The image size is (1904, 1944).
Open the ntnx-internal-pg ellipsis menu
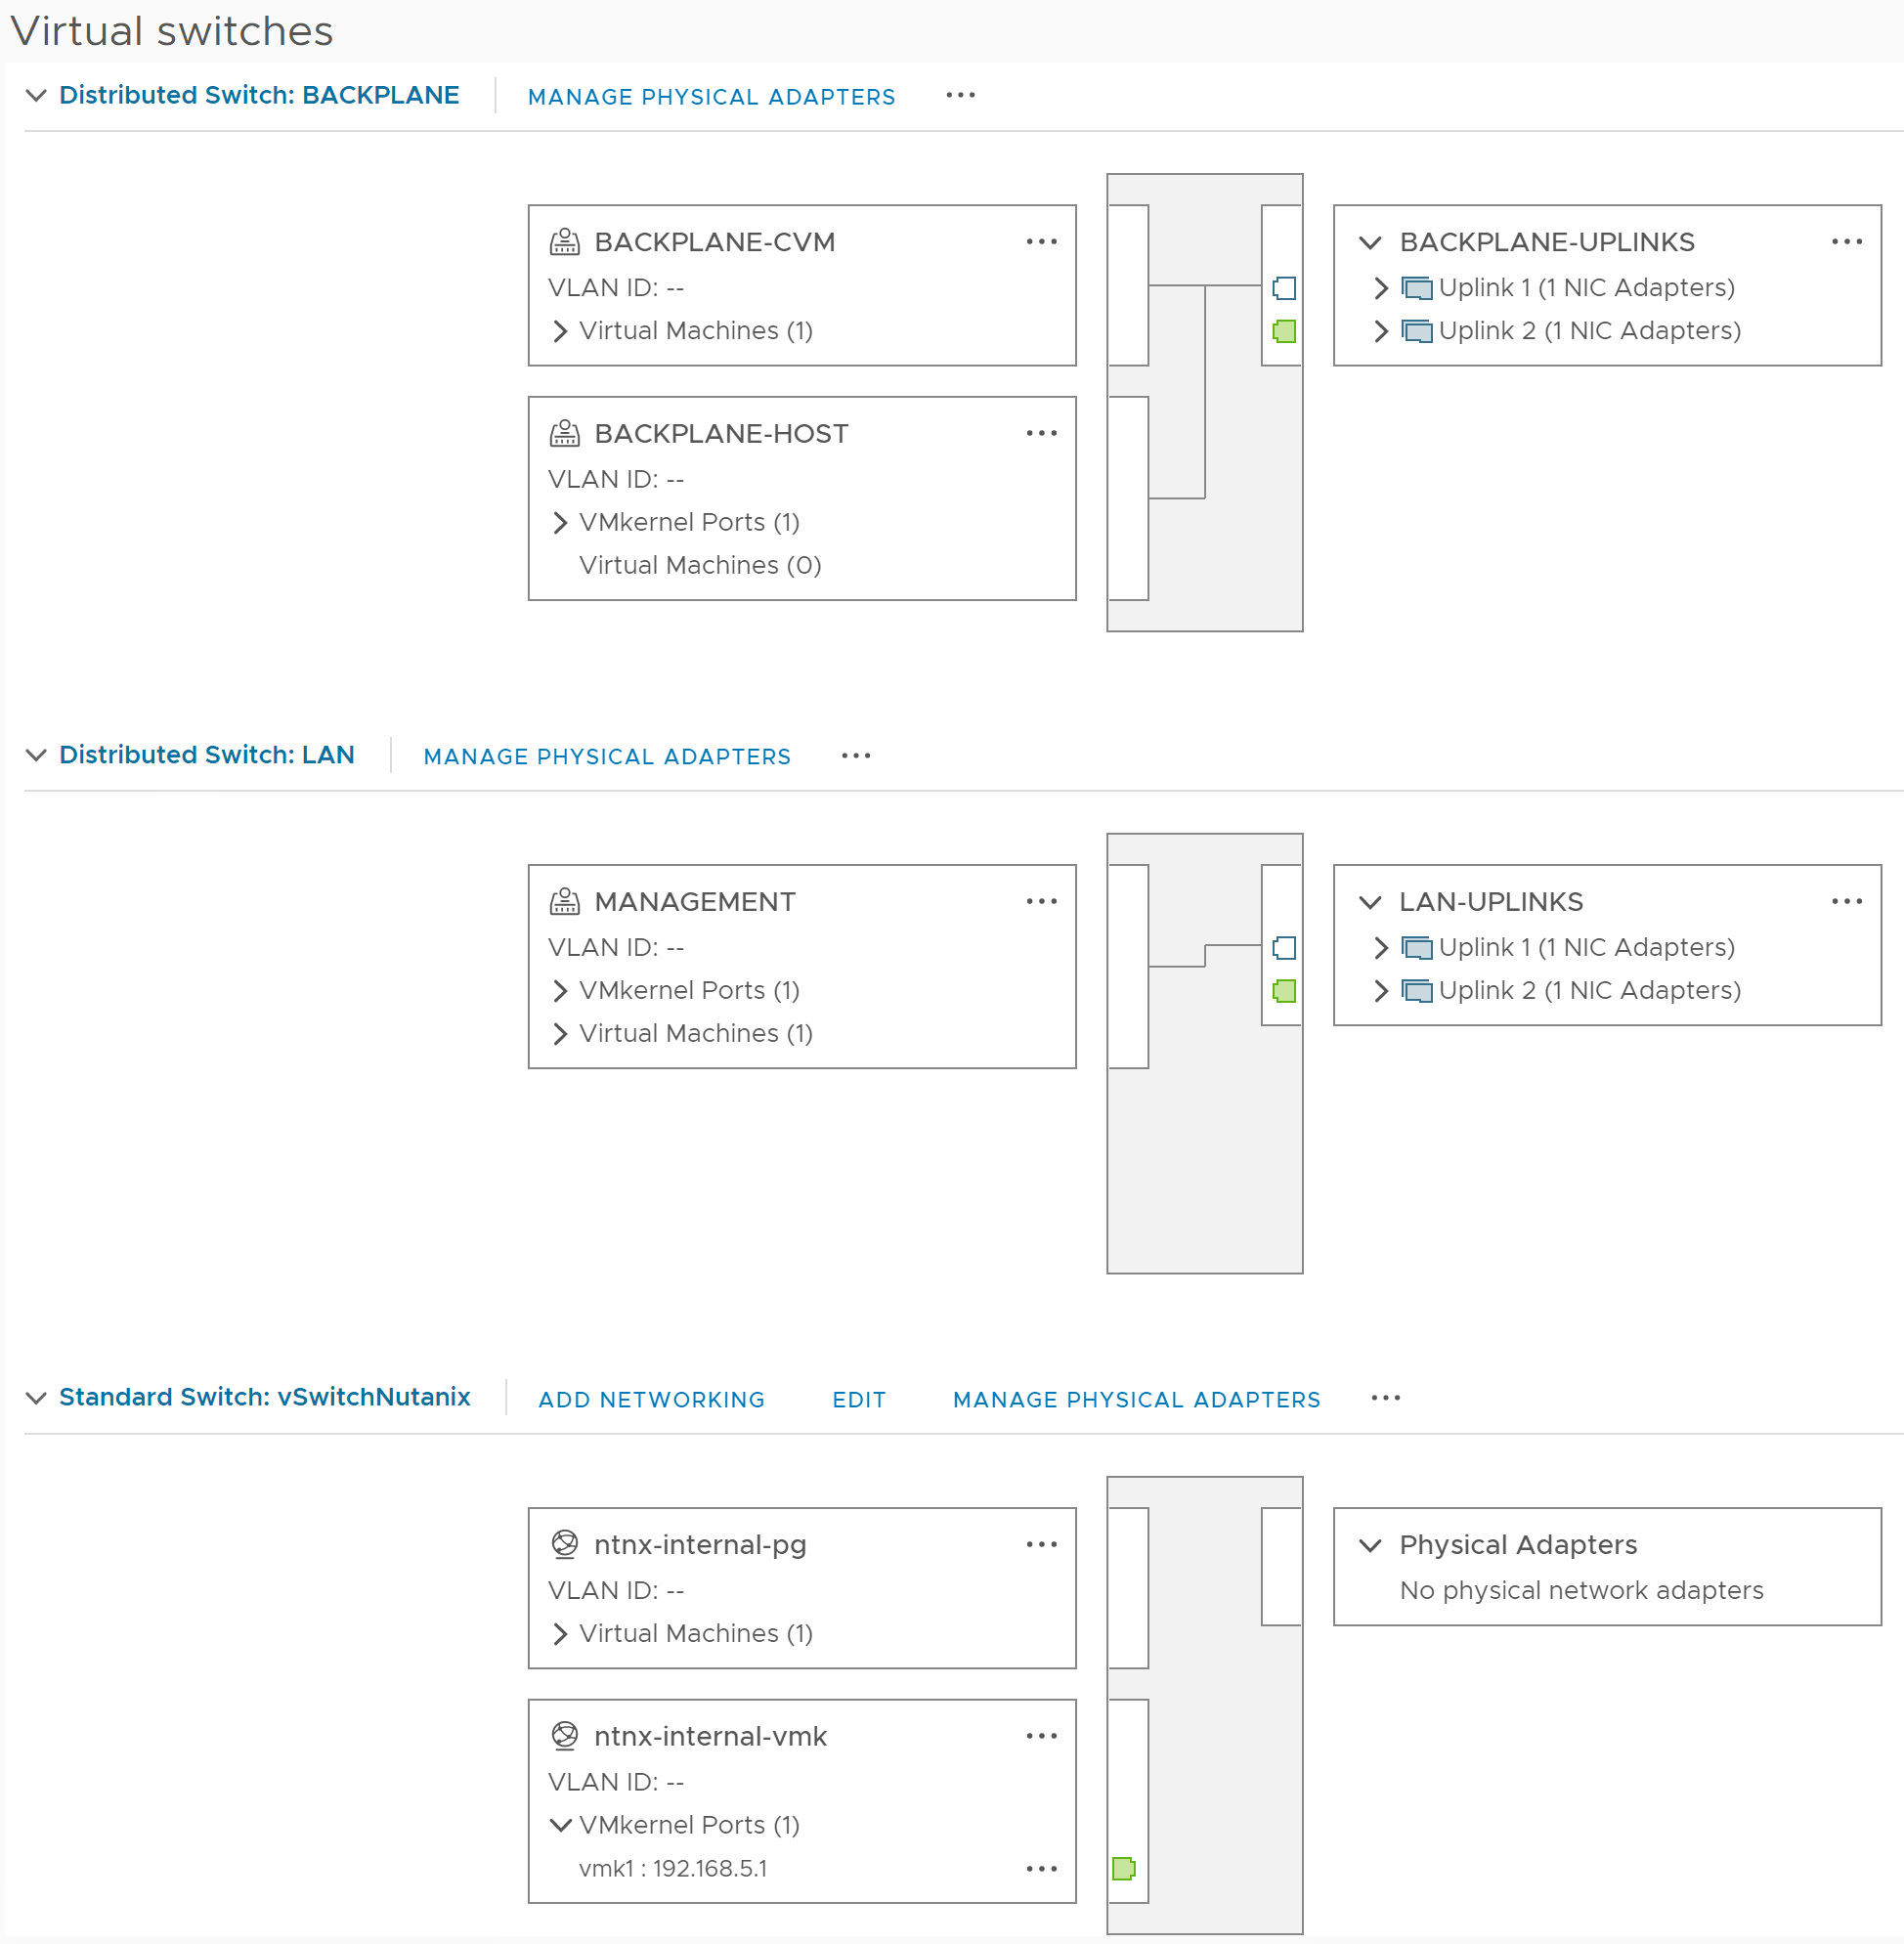pyautogui.click(x=1041, y=1544)
